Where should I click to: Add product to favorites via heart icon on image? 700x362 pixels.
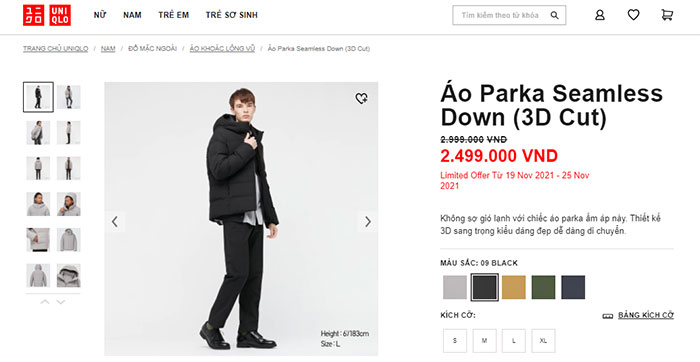point(361,98)
